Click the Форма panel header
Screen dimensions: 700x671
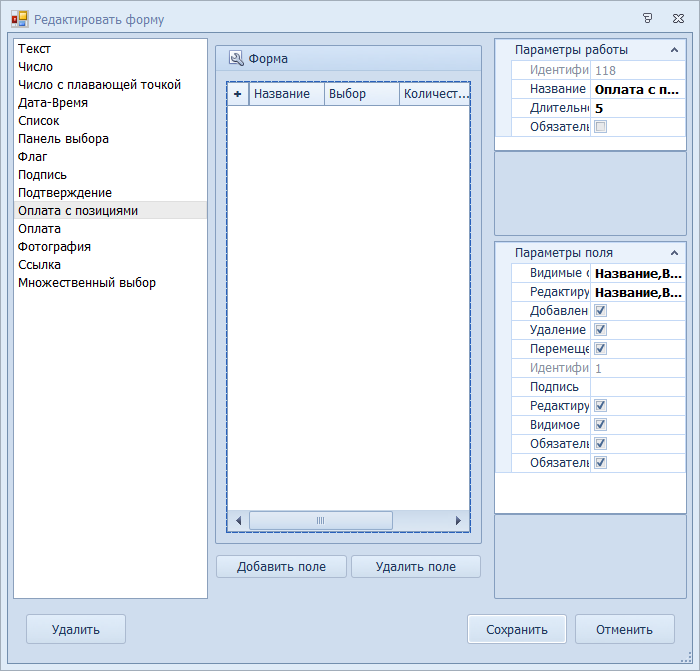pyautogui.click(x=348, y=58)
